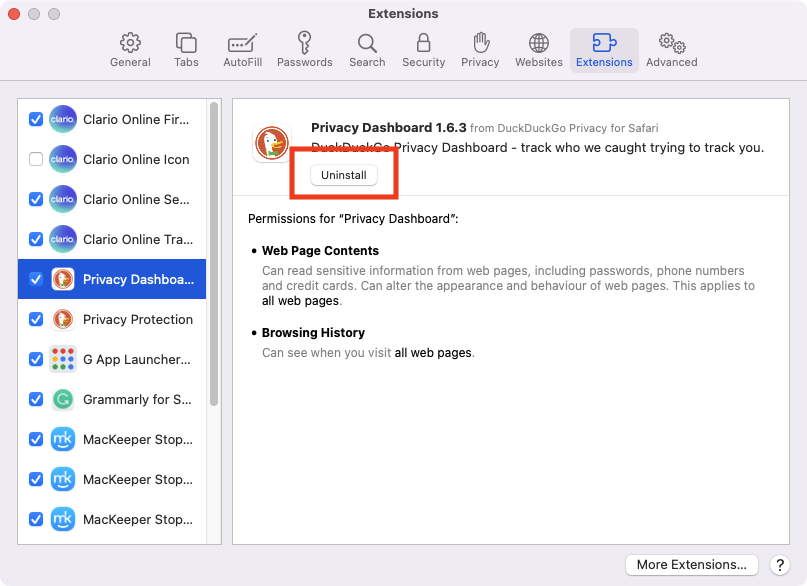807x586 pixels.
Task: Open the General preferences tab
Action: (x=130, y=50)
